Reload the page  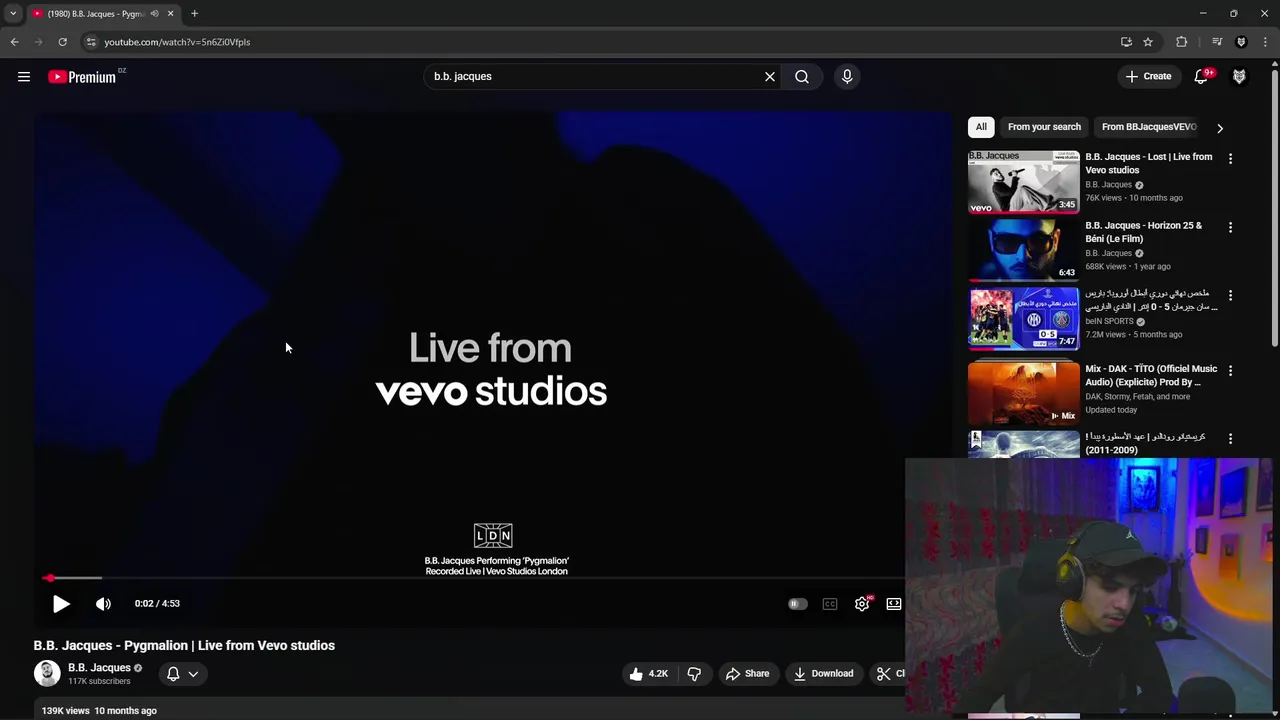tap(62, 42)
